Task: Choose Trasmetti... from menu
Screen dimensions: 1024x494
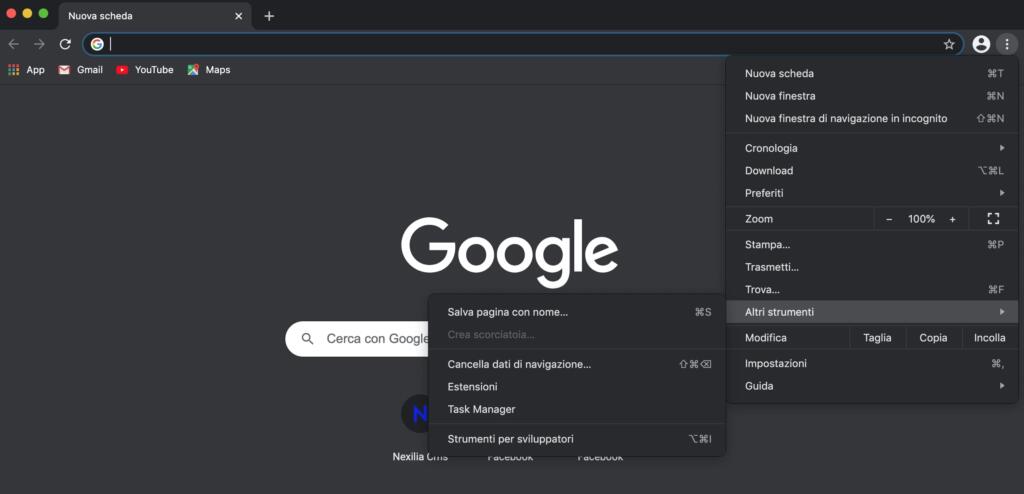Action: pyautogui.click(x=874, y=267)
